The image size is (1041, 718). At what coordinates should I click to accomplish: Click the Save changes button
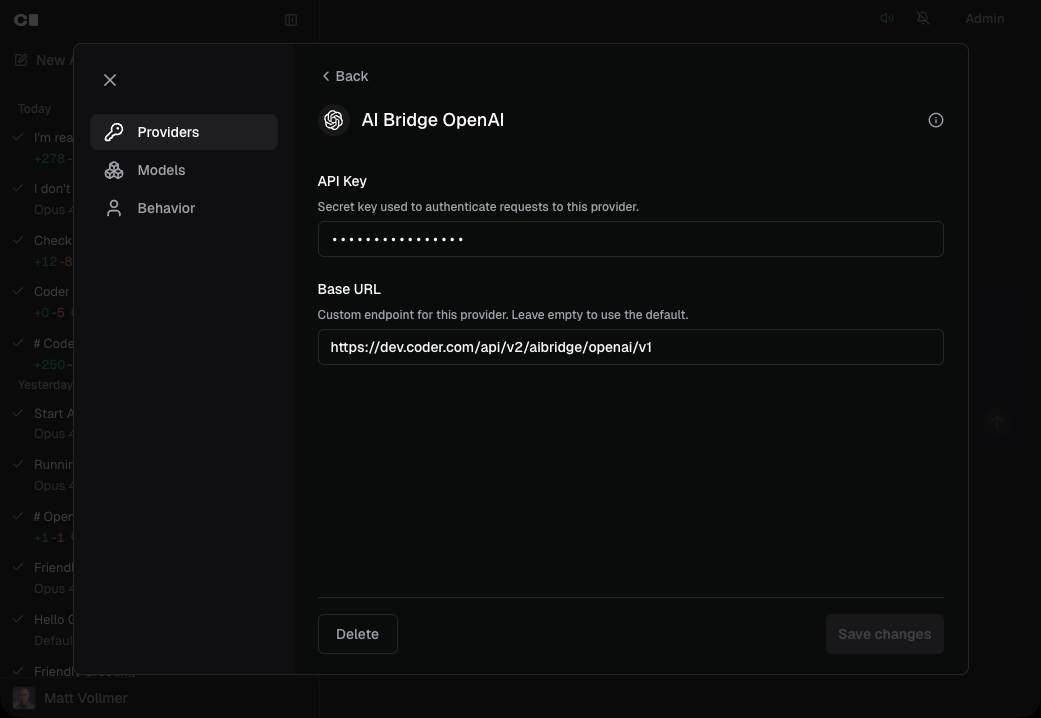[884, 634]
